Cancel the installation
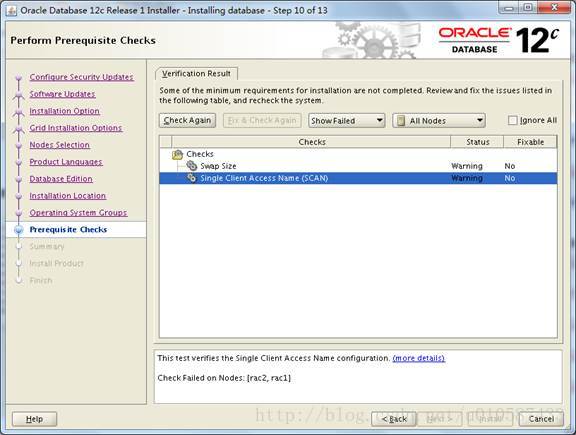The width and height of the screenshot is (576, 435). (541, 419)
